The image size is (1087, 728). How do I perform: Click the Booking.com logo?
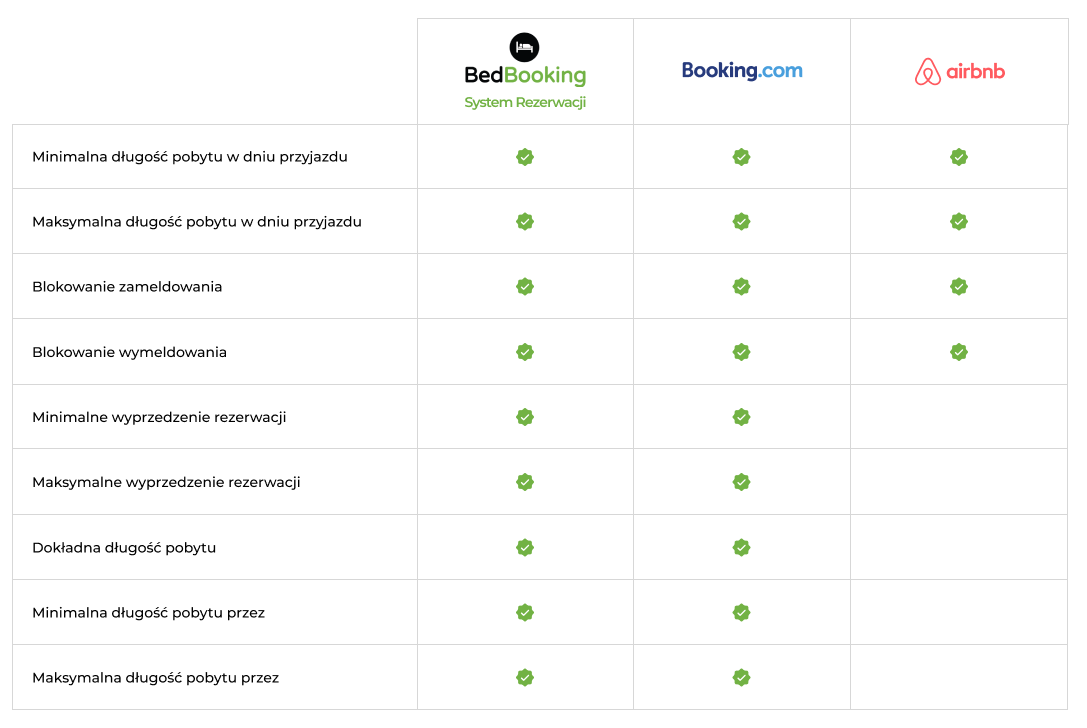(742, 71)
